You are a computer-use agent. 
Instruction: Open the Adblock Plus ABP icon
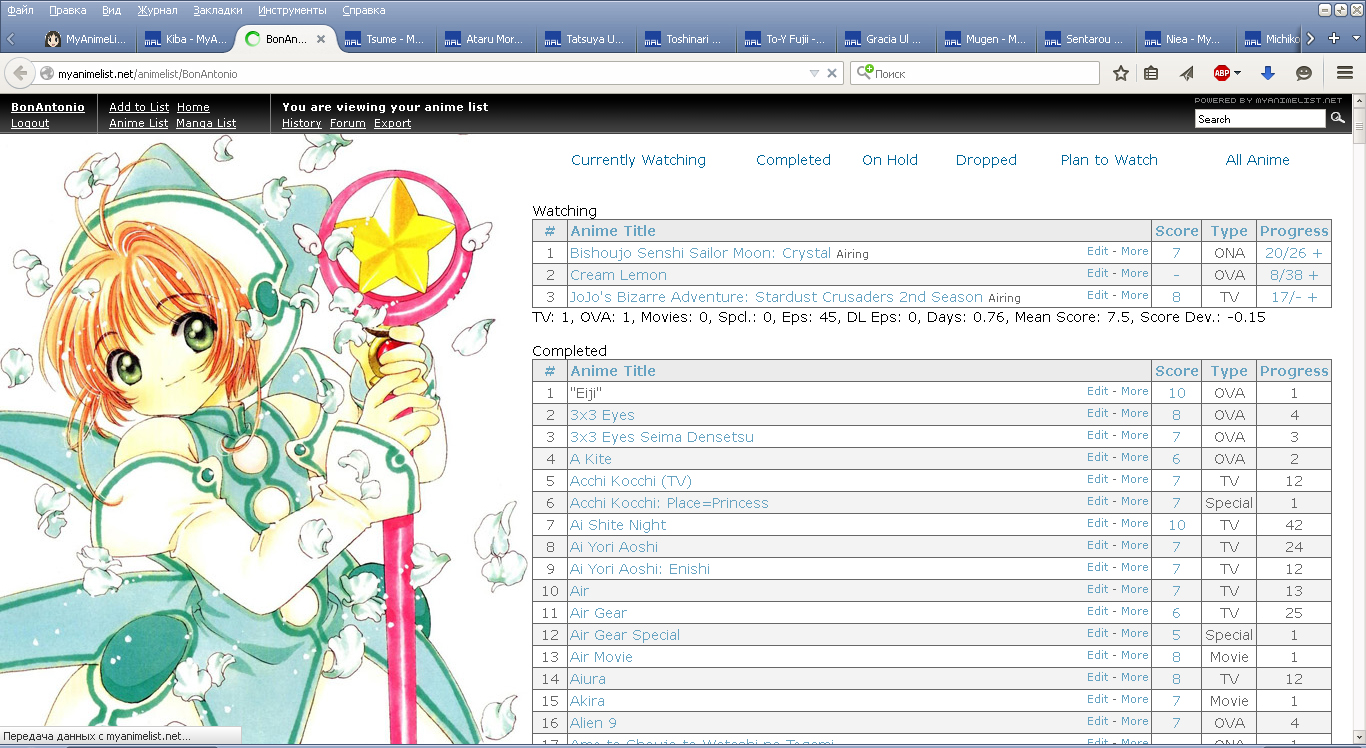1222,73
